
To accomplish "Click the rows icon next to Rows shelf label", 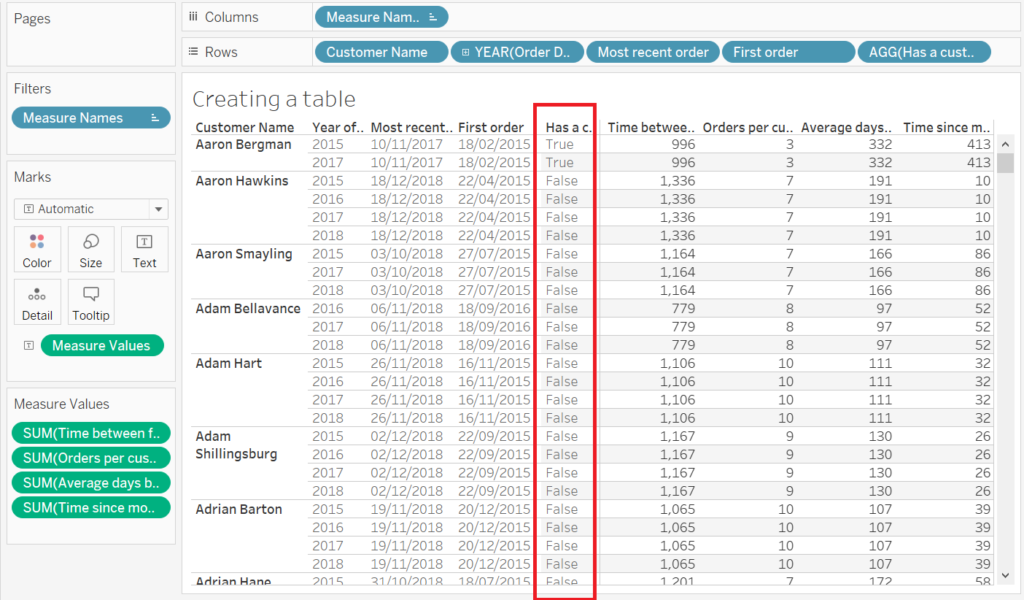I will coord(194,51).
